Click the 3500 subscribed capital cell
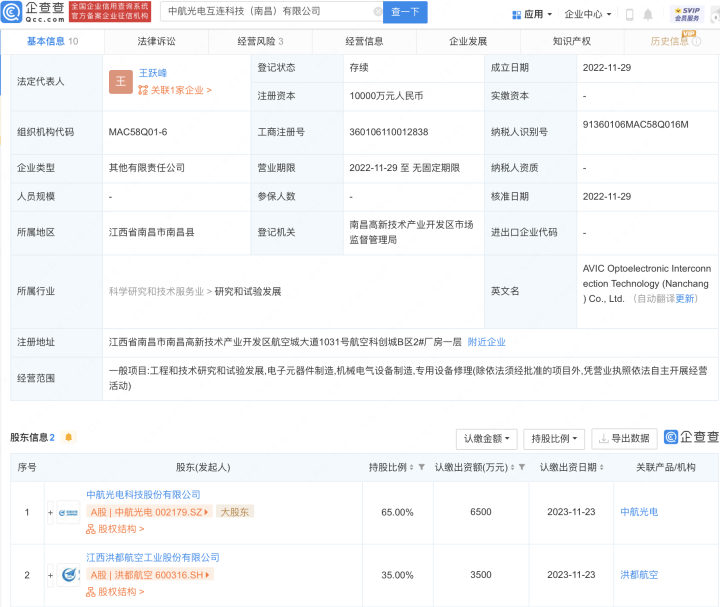This screenshot has width=720, height=607. click(x=481, y=575)
